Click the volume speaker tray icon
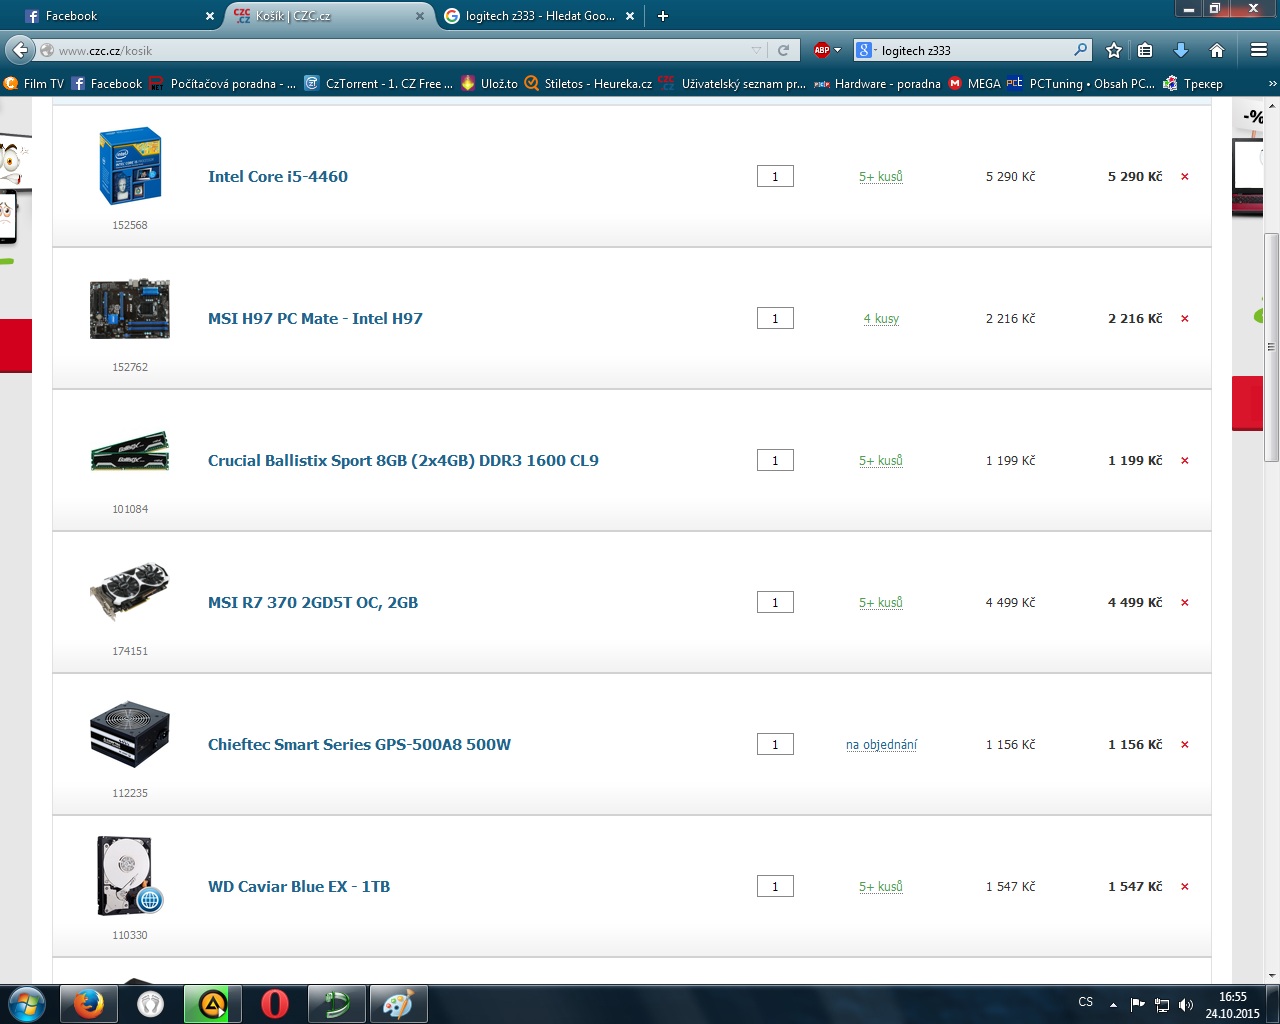Screen dimensions: 1280x1024 pyautogui.click(x=1186, y=1005)
